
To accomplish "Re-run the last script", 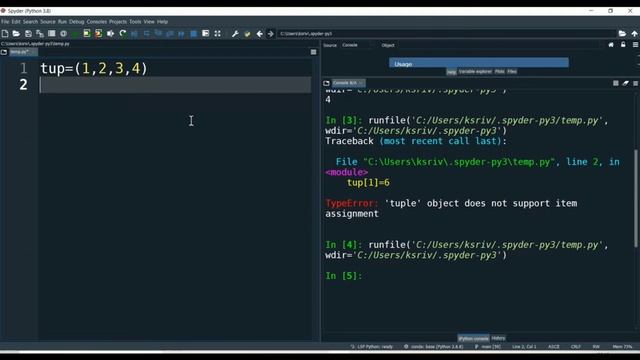I will [122, 33].
